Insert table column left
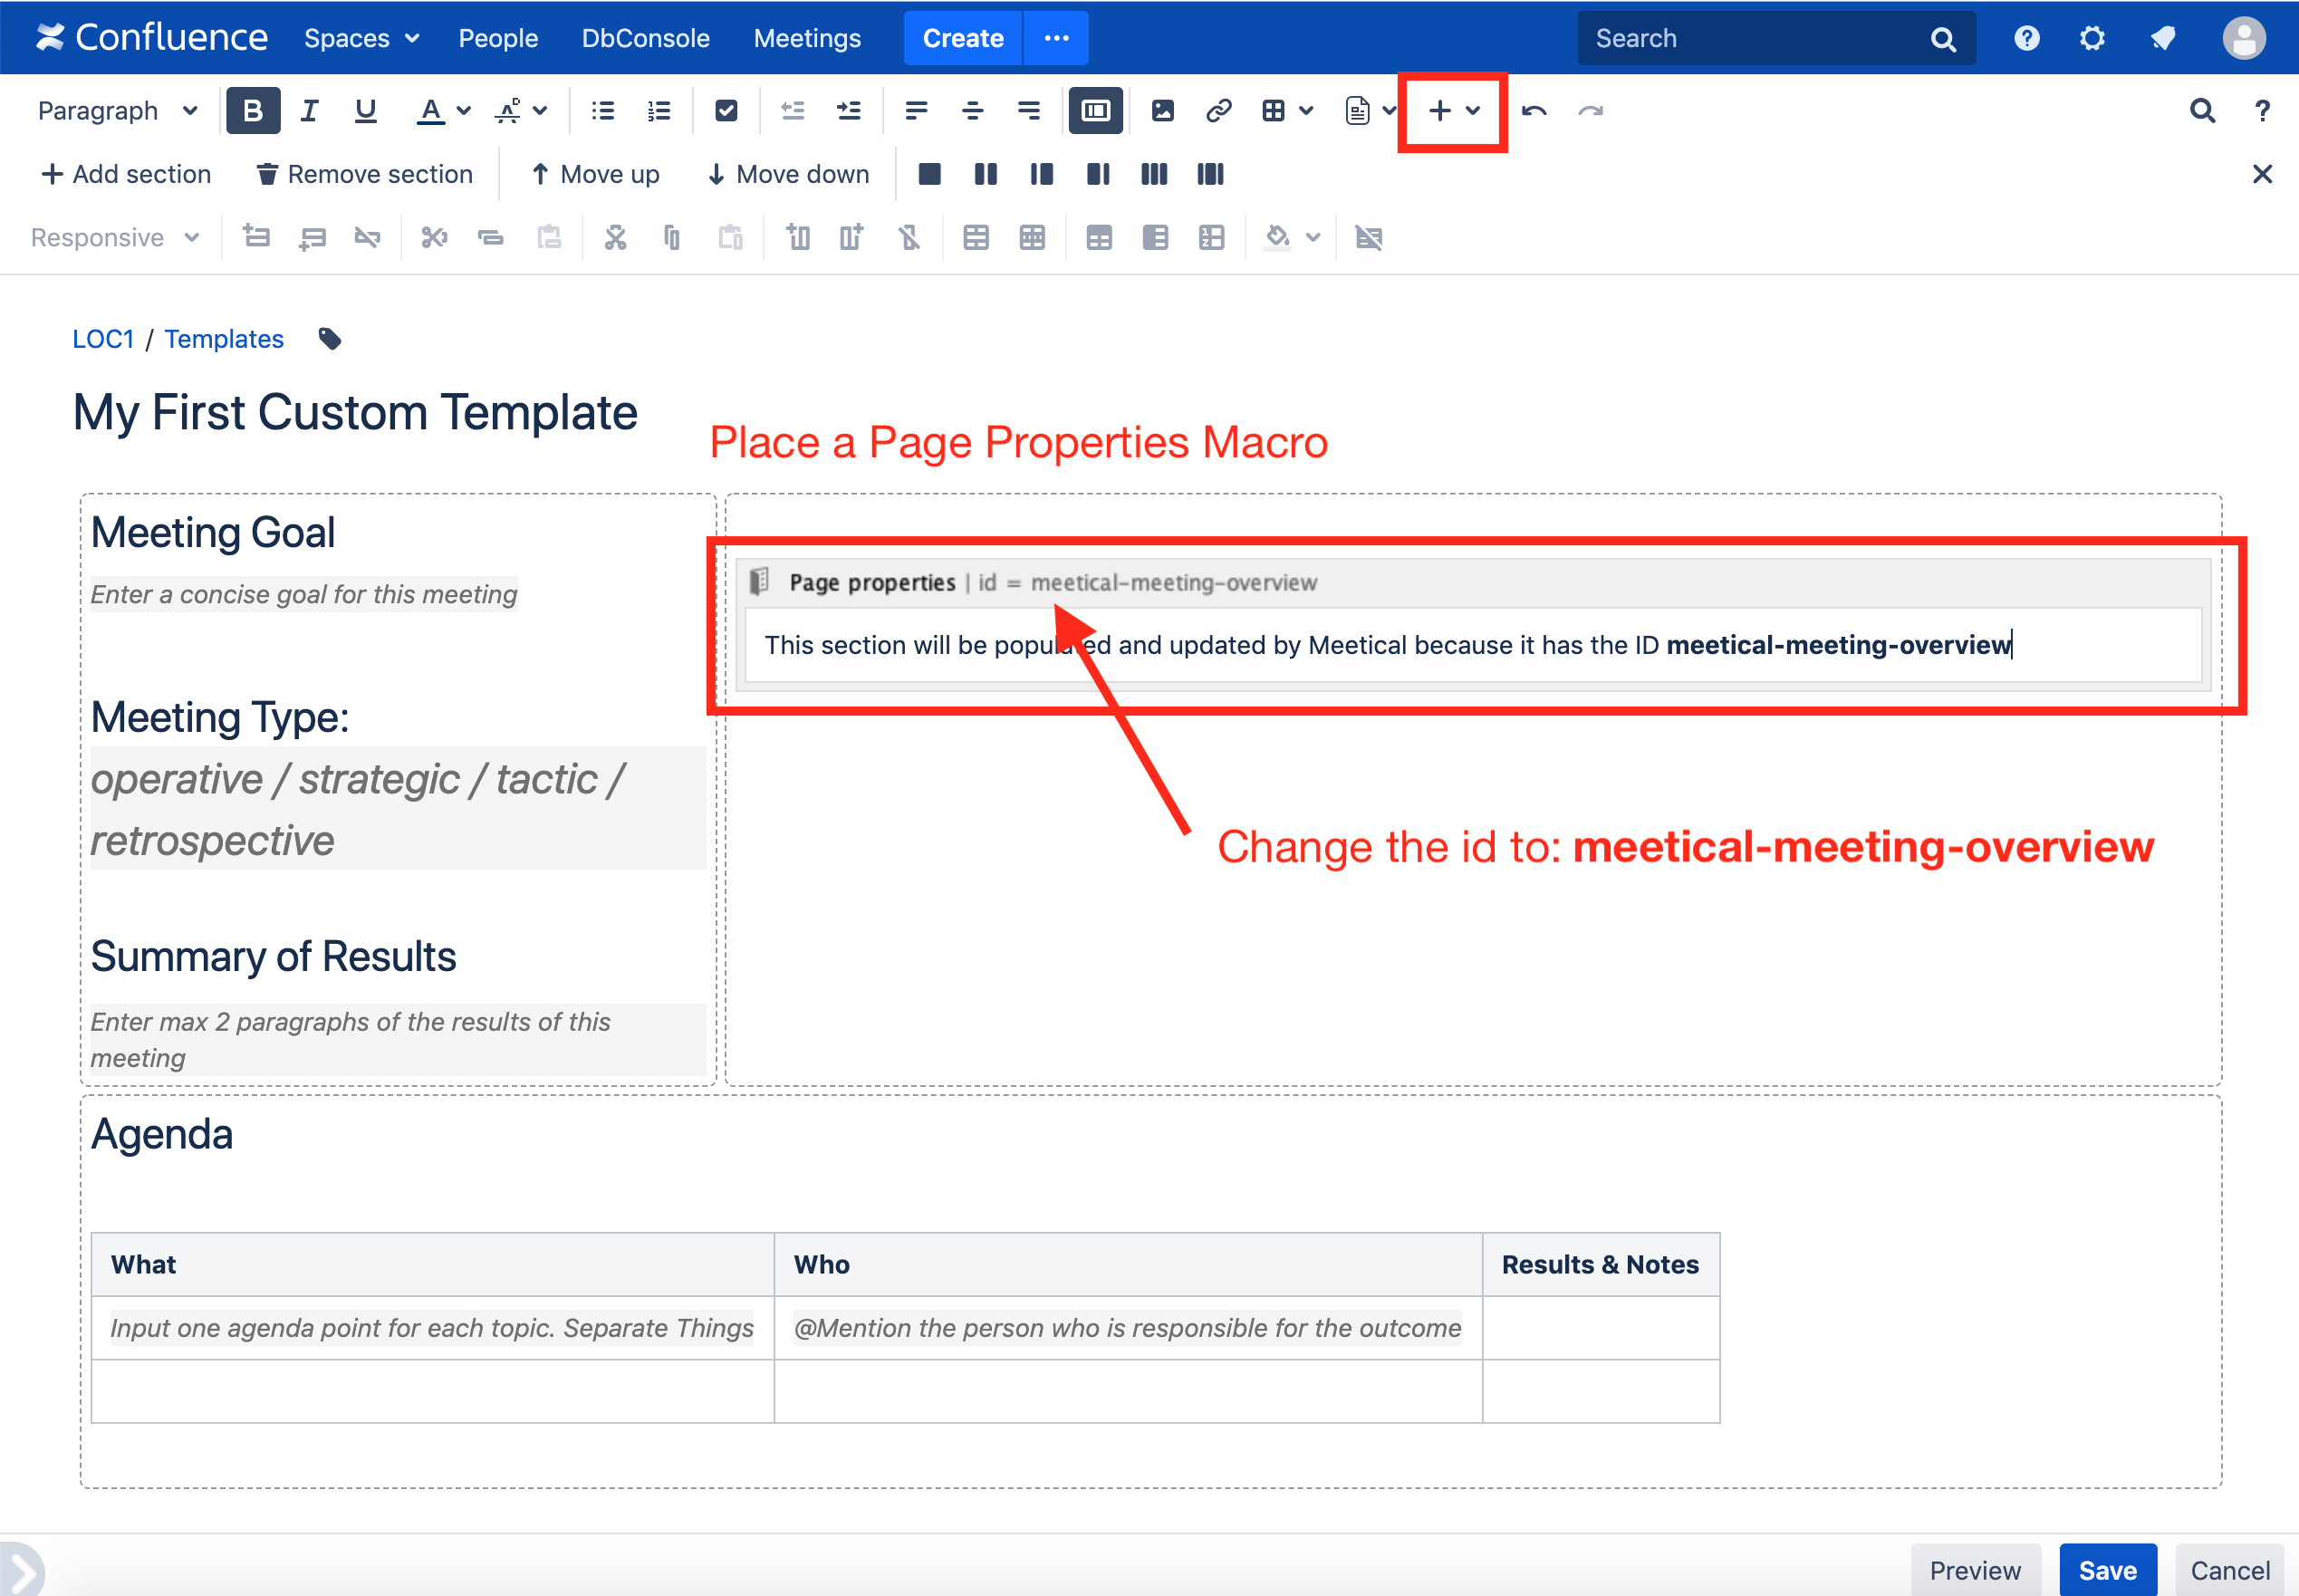 coord(798,237)
